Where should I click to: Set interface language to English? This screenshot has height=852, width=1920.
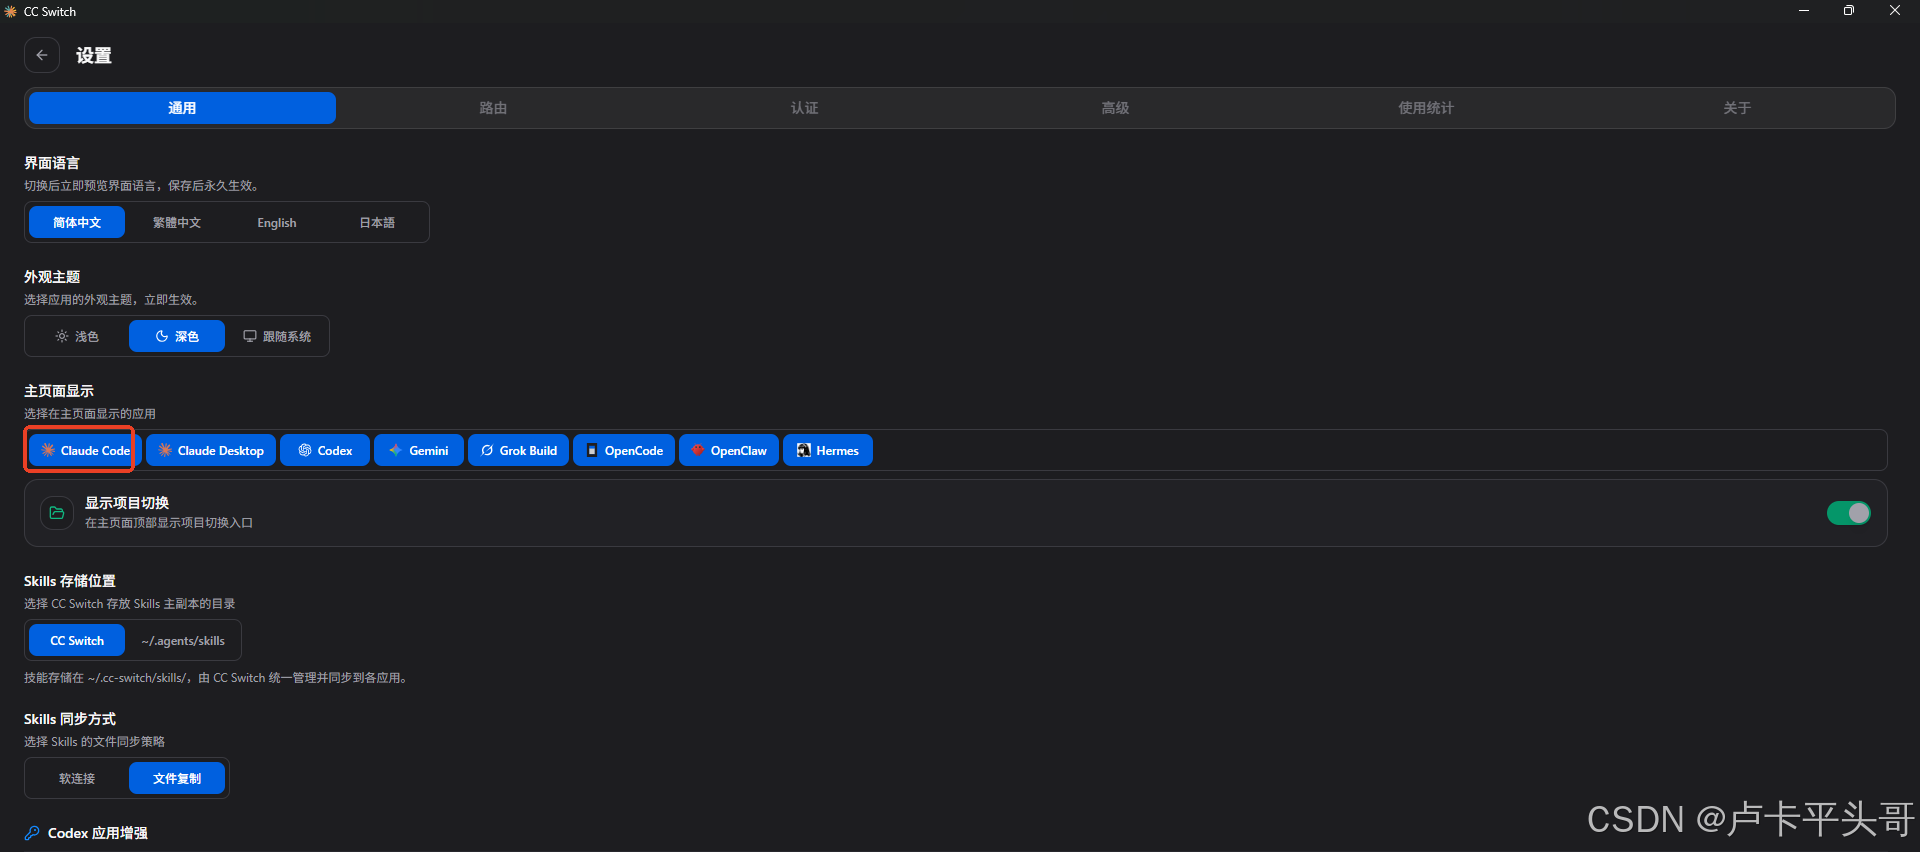[277, 222]
